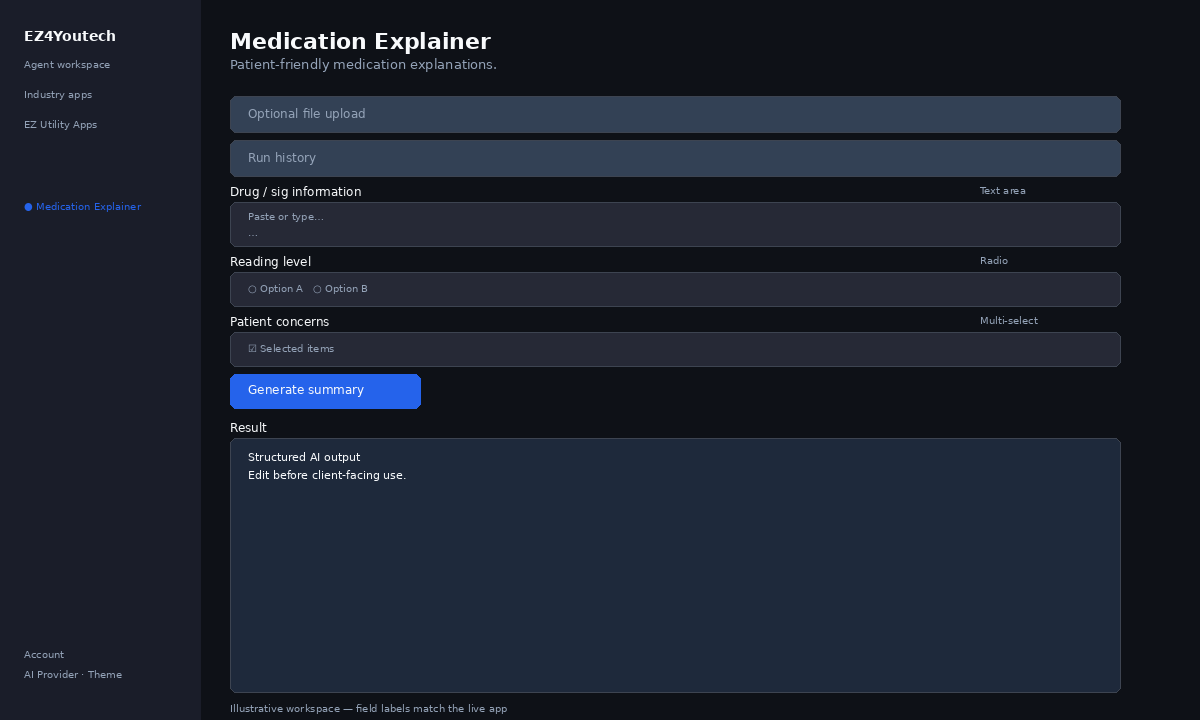Select the Option A radio button

point(275,289)
